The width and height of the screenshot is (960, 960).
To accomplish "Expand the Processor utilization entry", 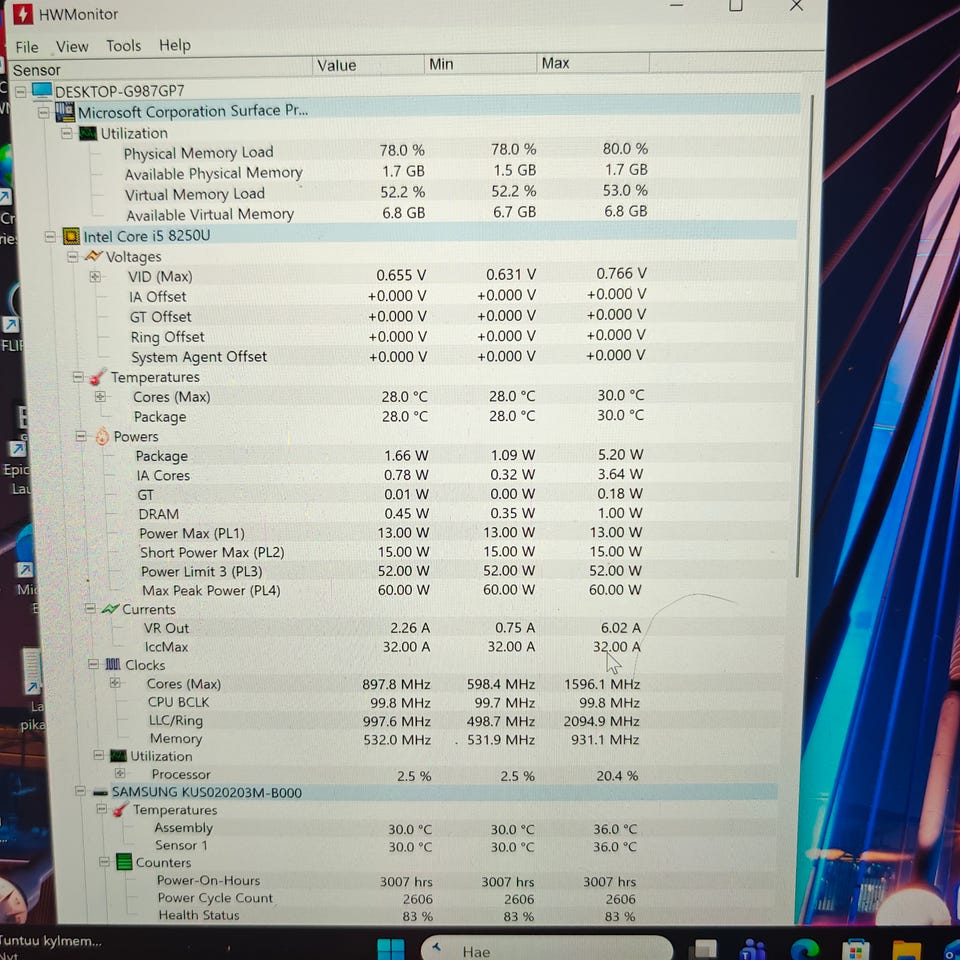I will (x=120, y=773).
